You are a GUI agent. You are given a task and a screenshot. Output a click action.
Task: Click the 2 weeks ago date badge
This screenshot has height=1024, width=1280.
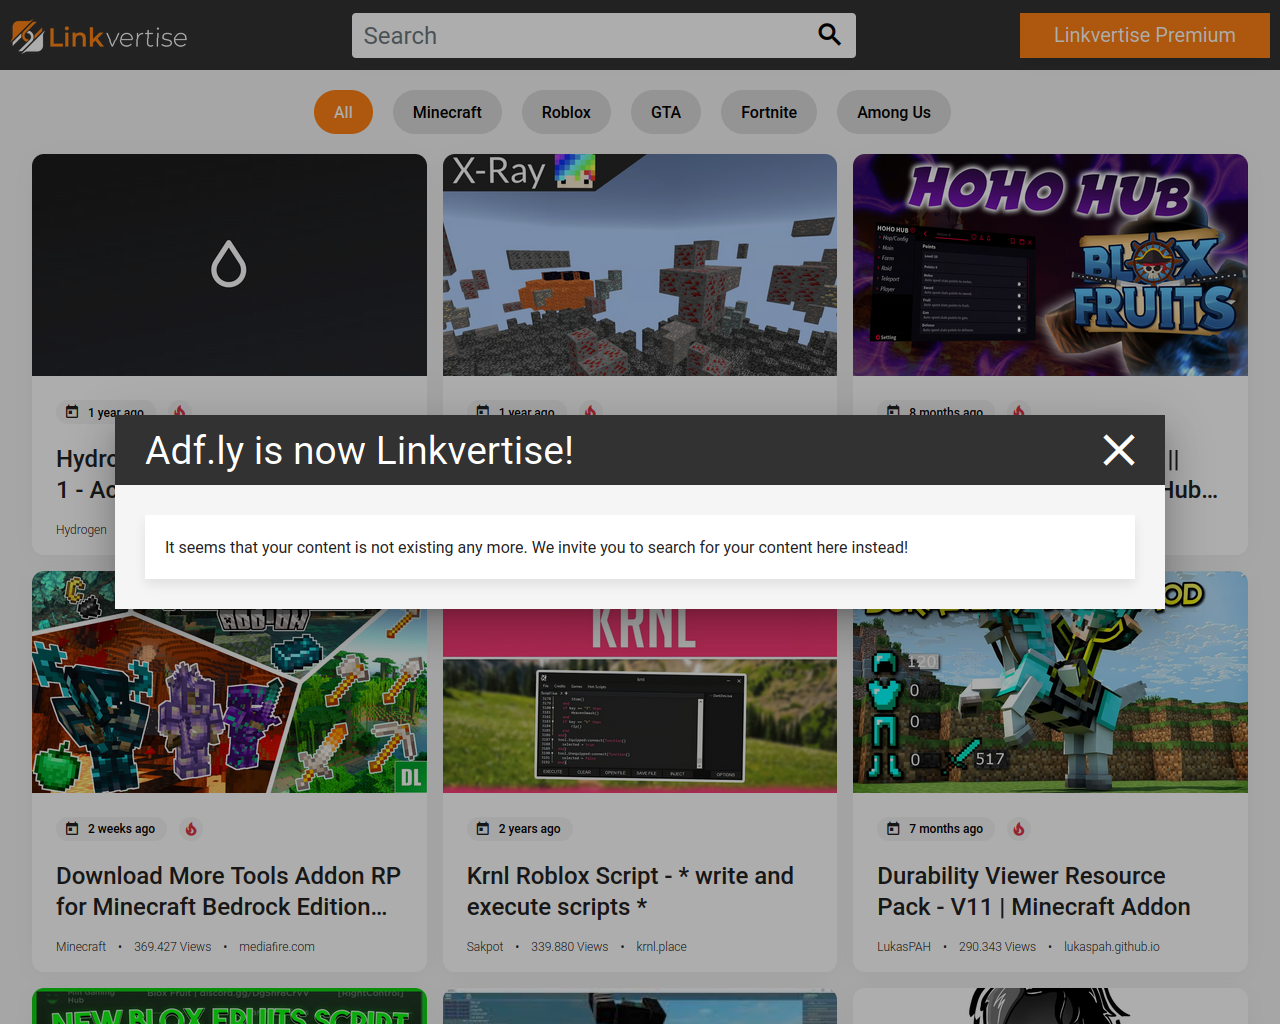[x=110, y=828]
